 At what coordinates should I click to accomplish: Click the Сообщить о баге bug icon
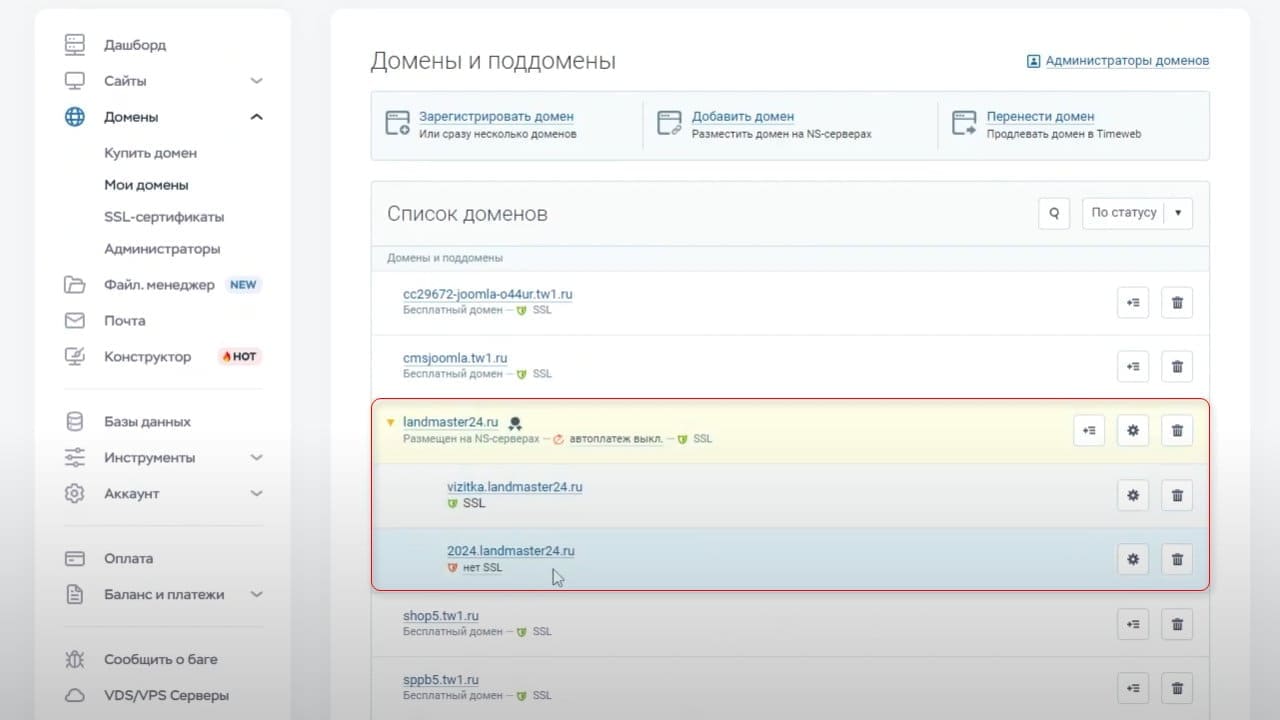[75, 660]
